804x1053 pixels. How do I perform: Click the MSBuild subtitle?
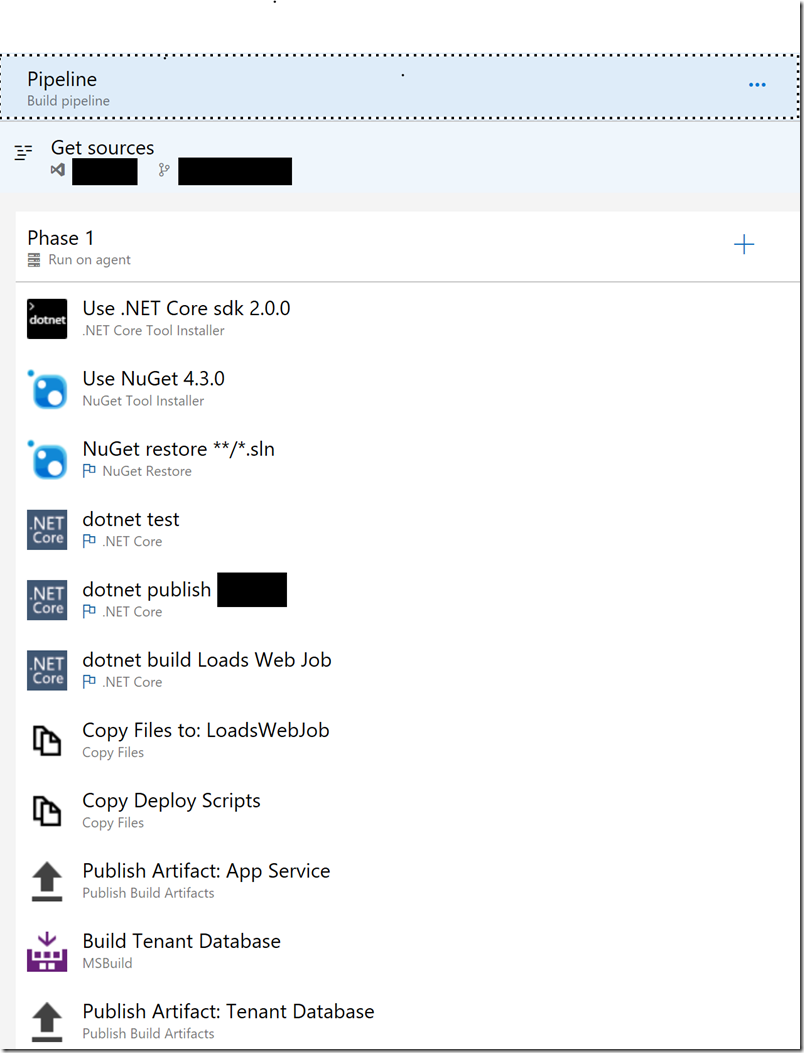click(x=107, y=963)
